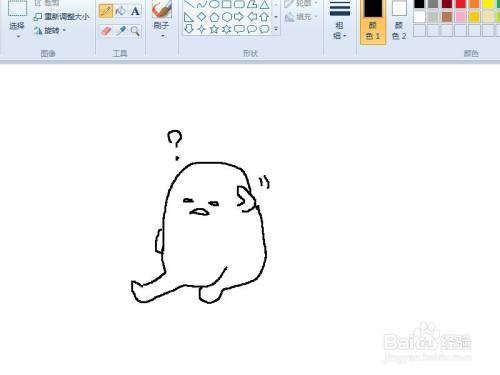This screenshot has height=375, width=500.
Task: Select the Fill with color bucket tool
Action: coord(120,11)
